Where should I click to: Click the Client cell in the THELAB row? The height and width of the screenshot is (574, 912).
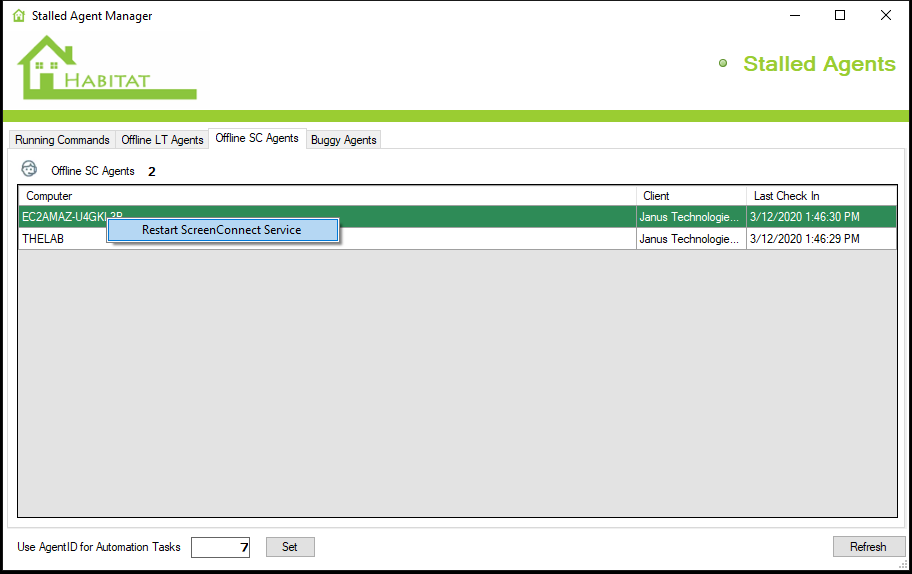690,240
